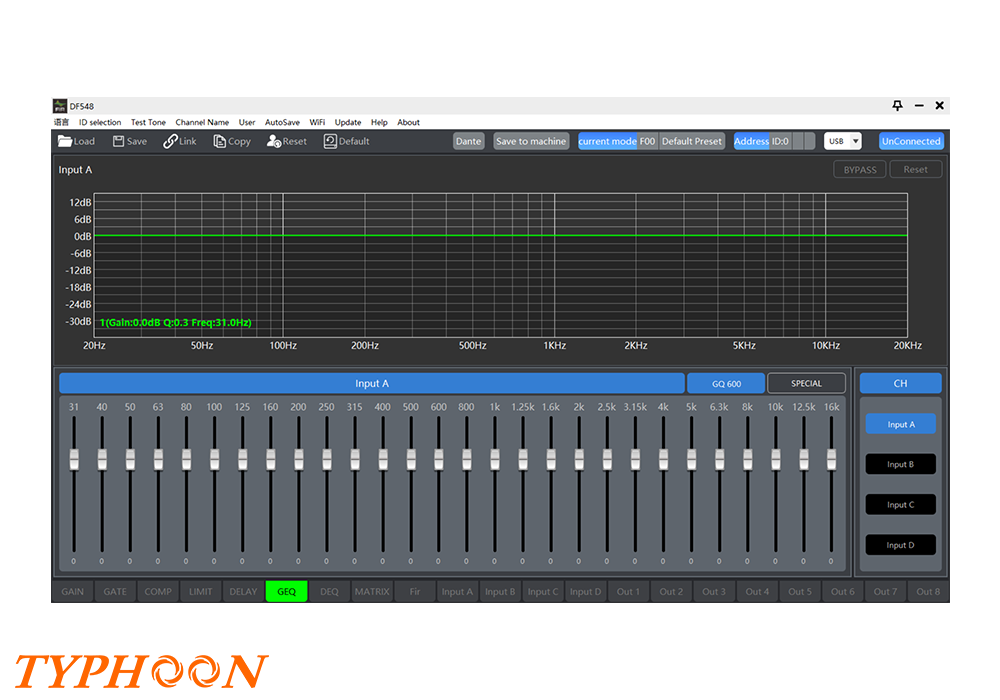Click the Default preset icon
Screen dimensions: 1000x700
coord(330,141)
